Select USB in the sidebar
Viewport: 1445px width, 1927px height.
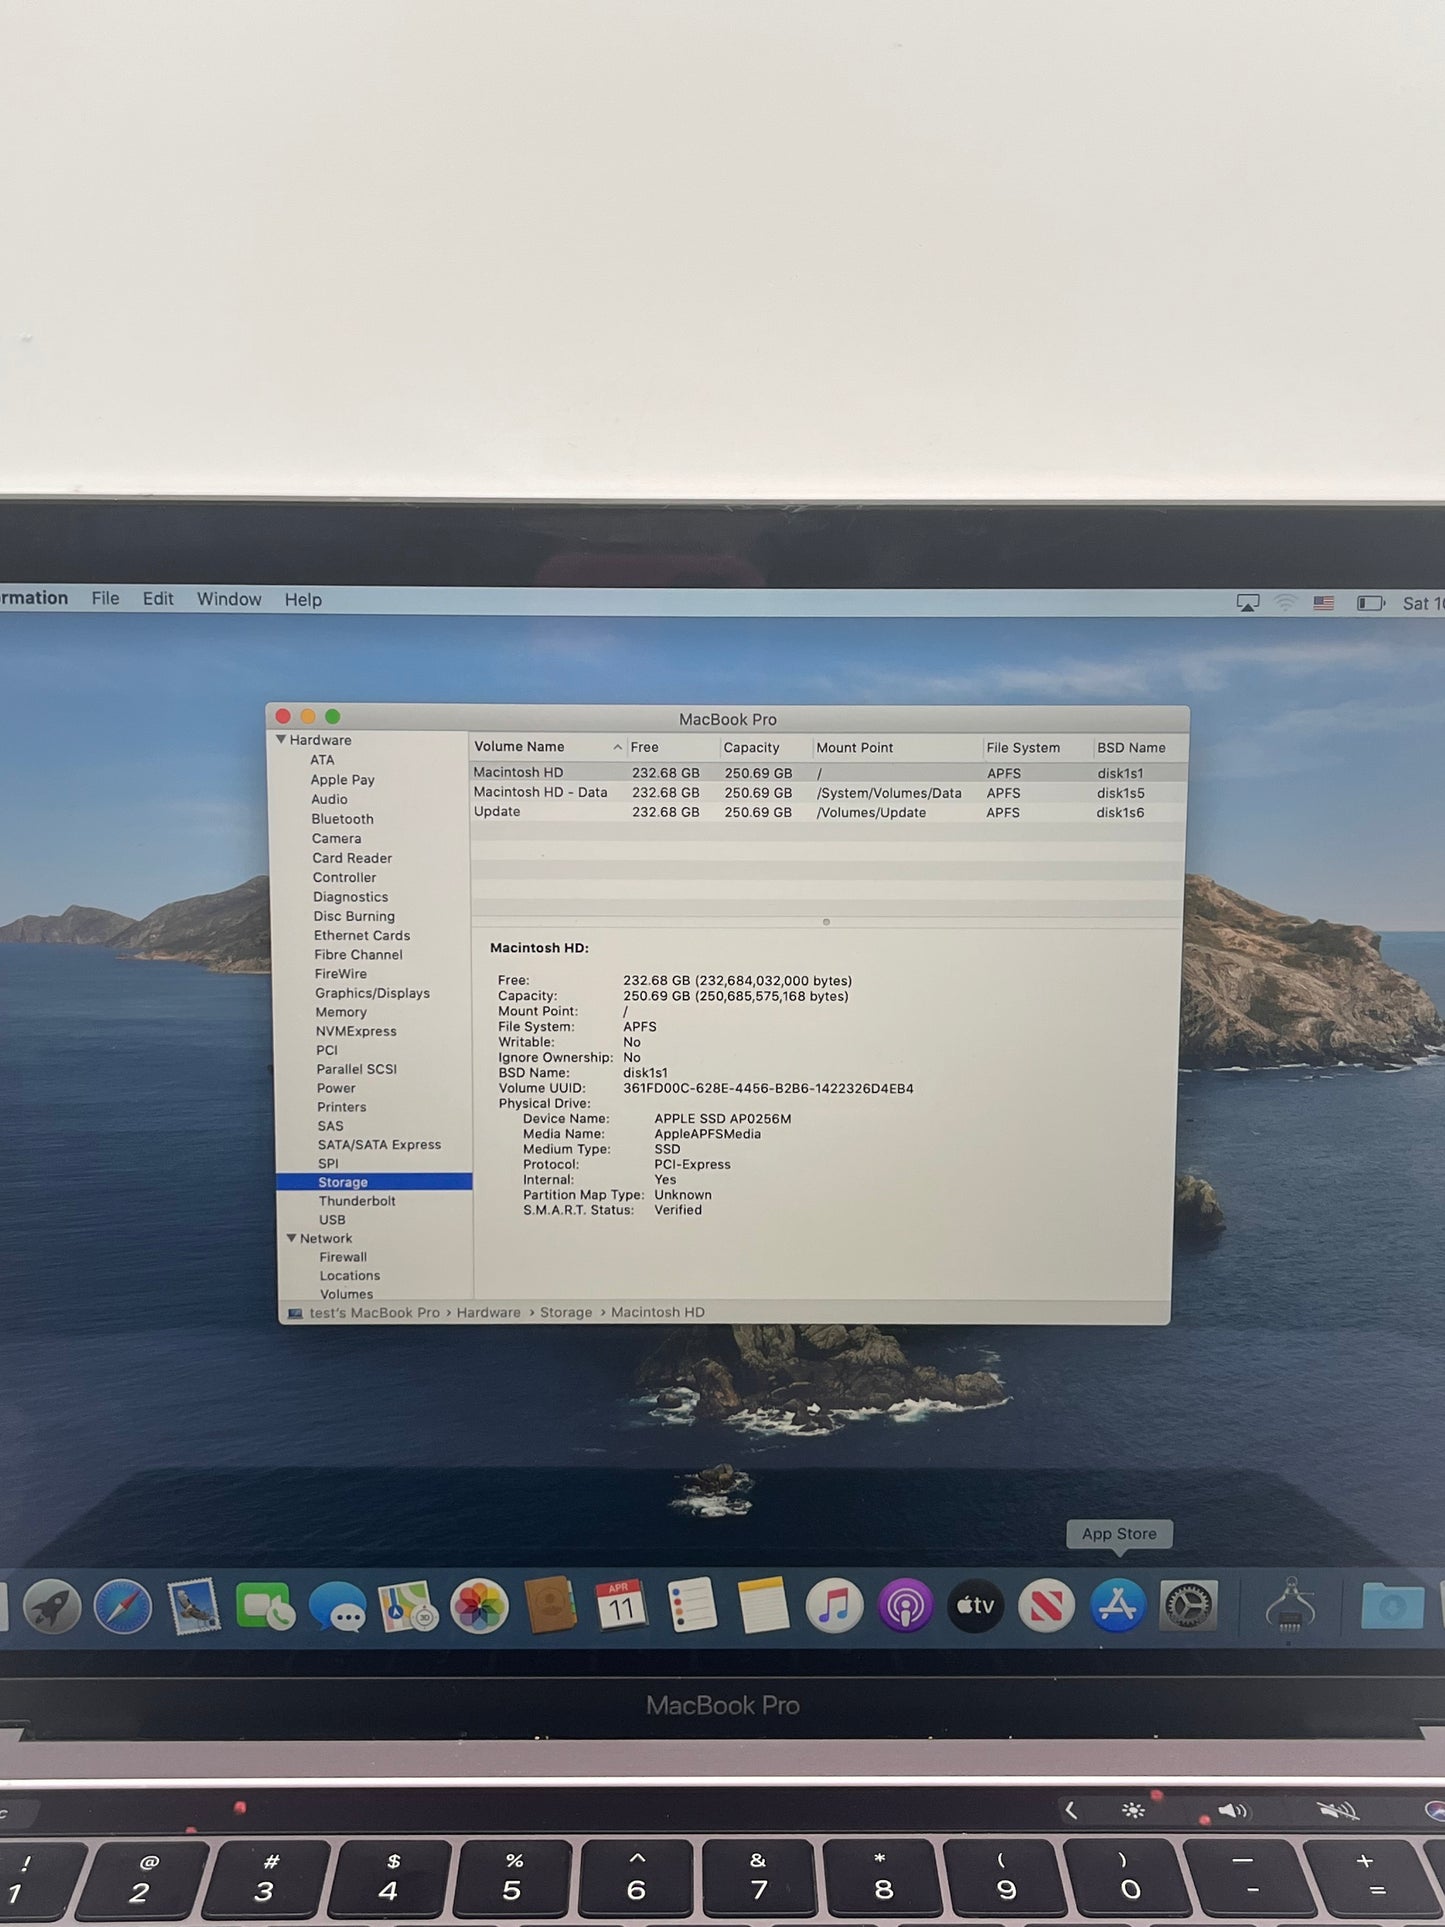[x=332, y=1220]
